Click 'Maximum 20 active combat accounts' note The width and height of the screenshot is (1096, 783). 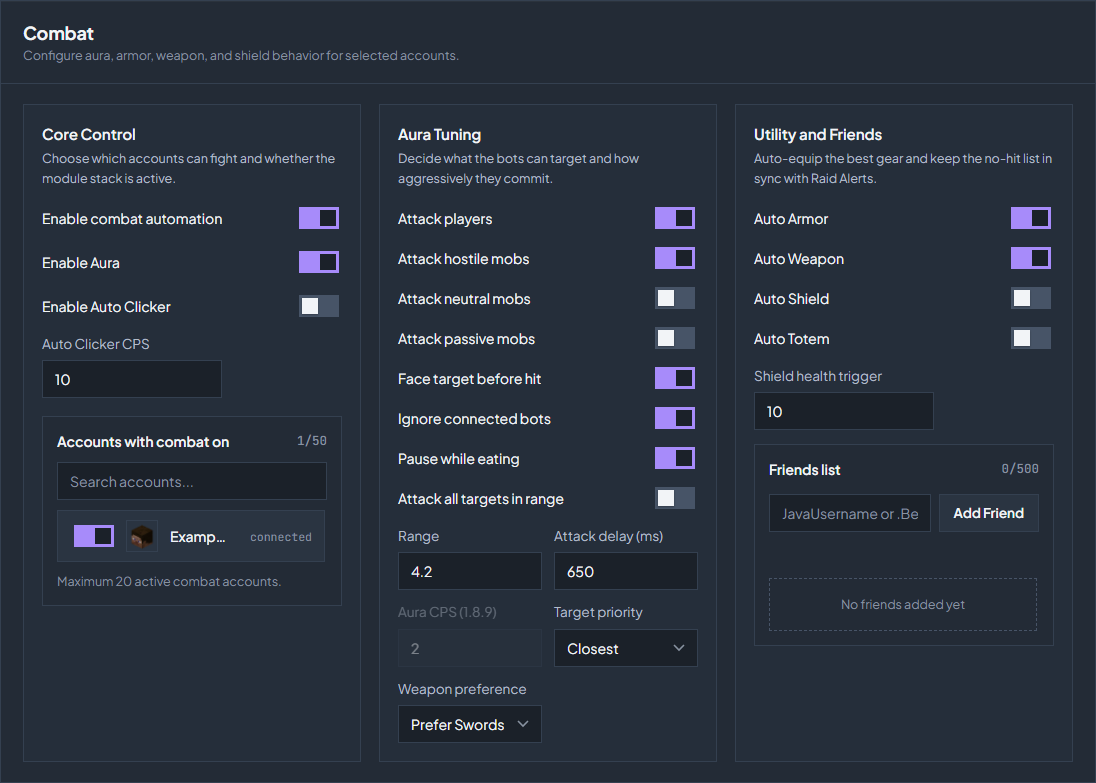pyautogui.click(x=169, y=581)
